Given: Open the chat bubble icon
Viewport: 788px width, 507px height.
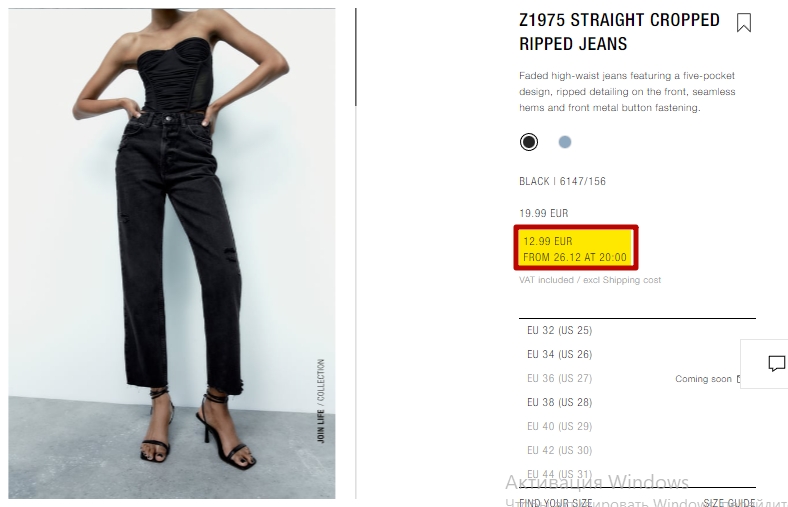Looking at the screenshot, I should tap(776, 363).
